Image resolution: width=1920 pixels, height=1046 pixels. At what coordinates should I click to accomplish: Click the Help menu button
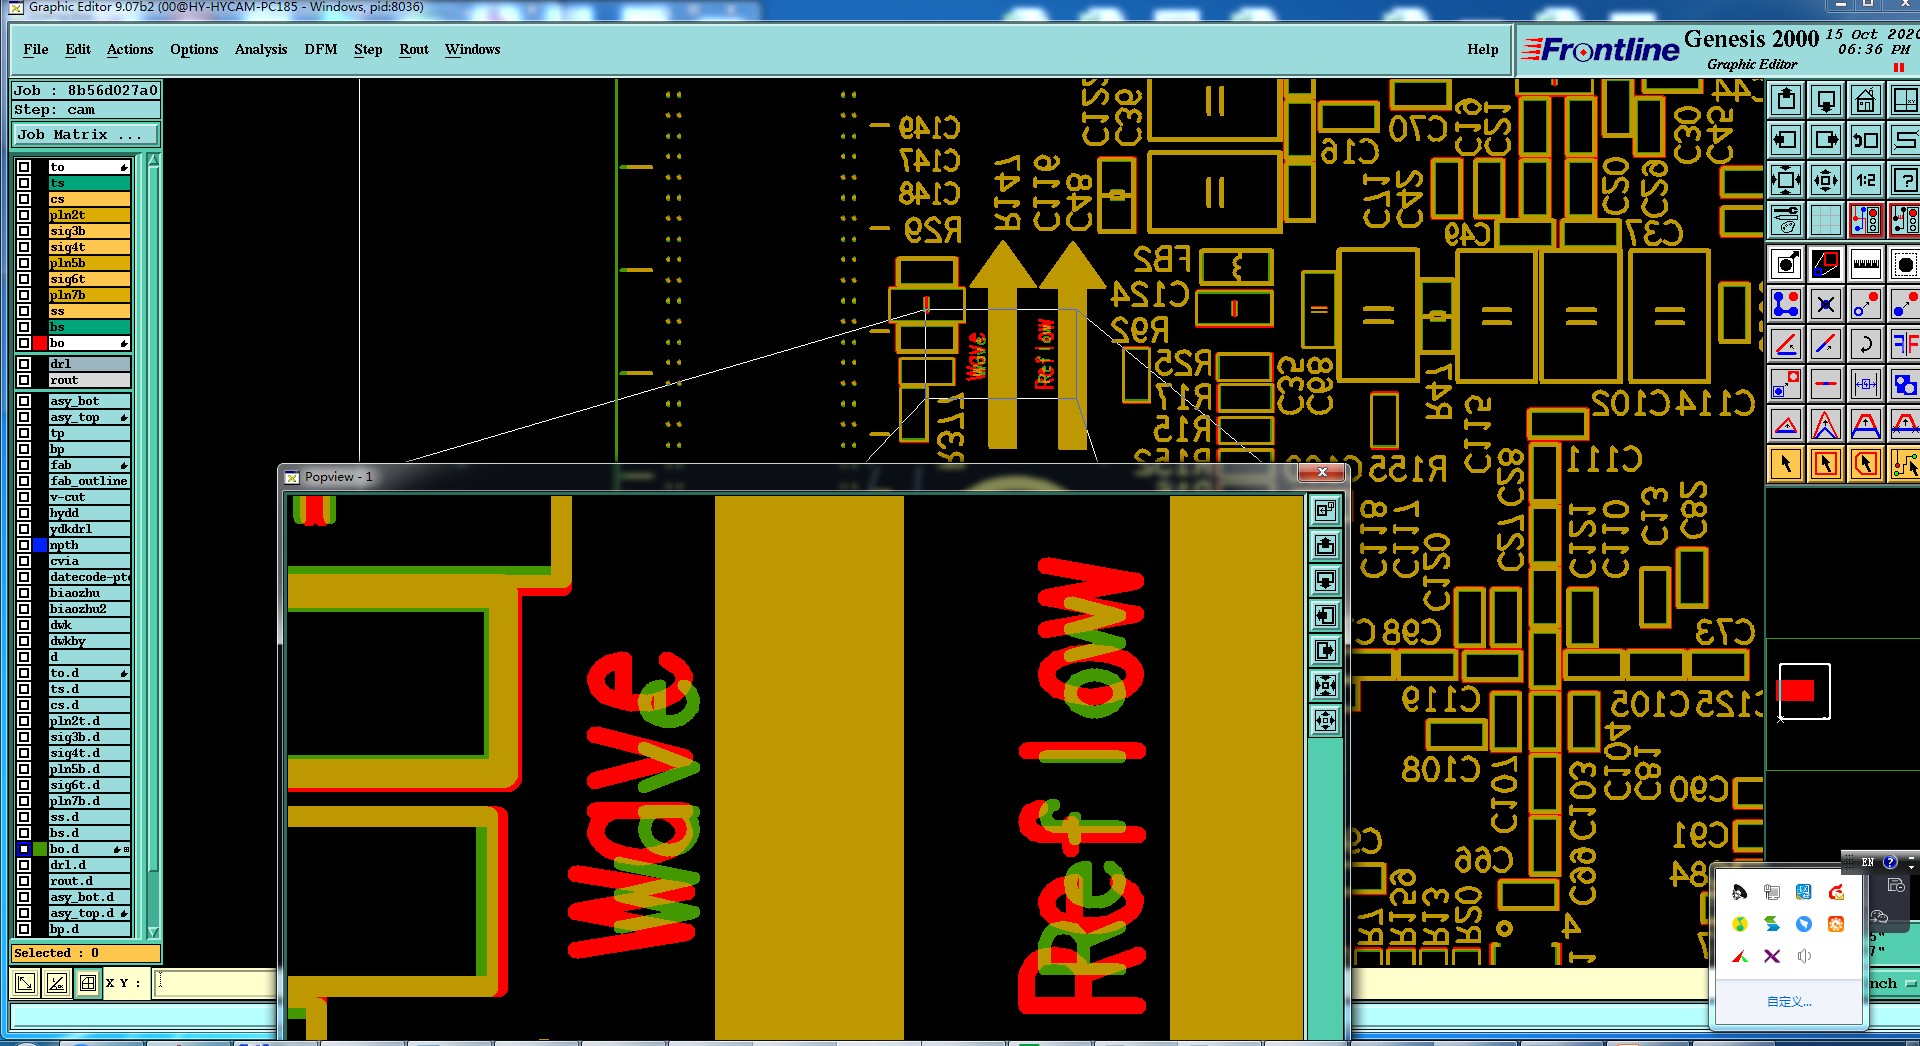pos(1483,49)
